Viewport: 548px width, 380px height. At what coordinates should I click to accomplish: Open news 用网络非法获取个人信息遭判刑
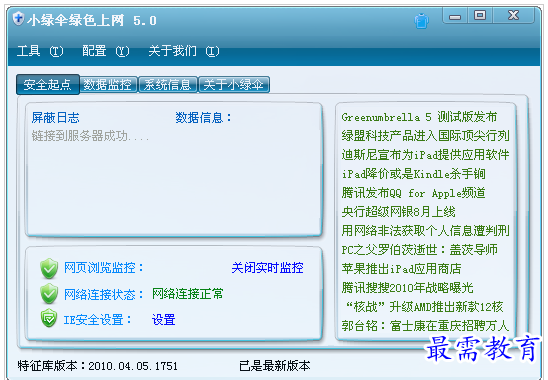coord(425,231)
